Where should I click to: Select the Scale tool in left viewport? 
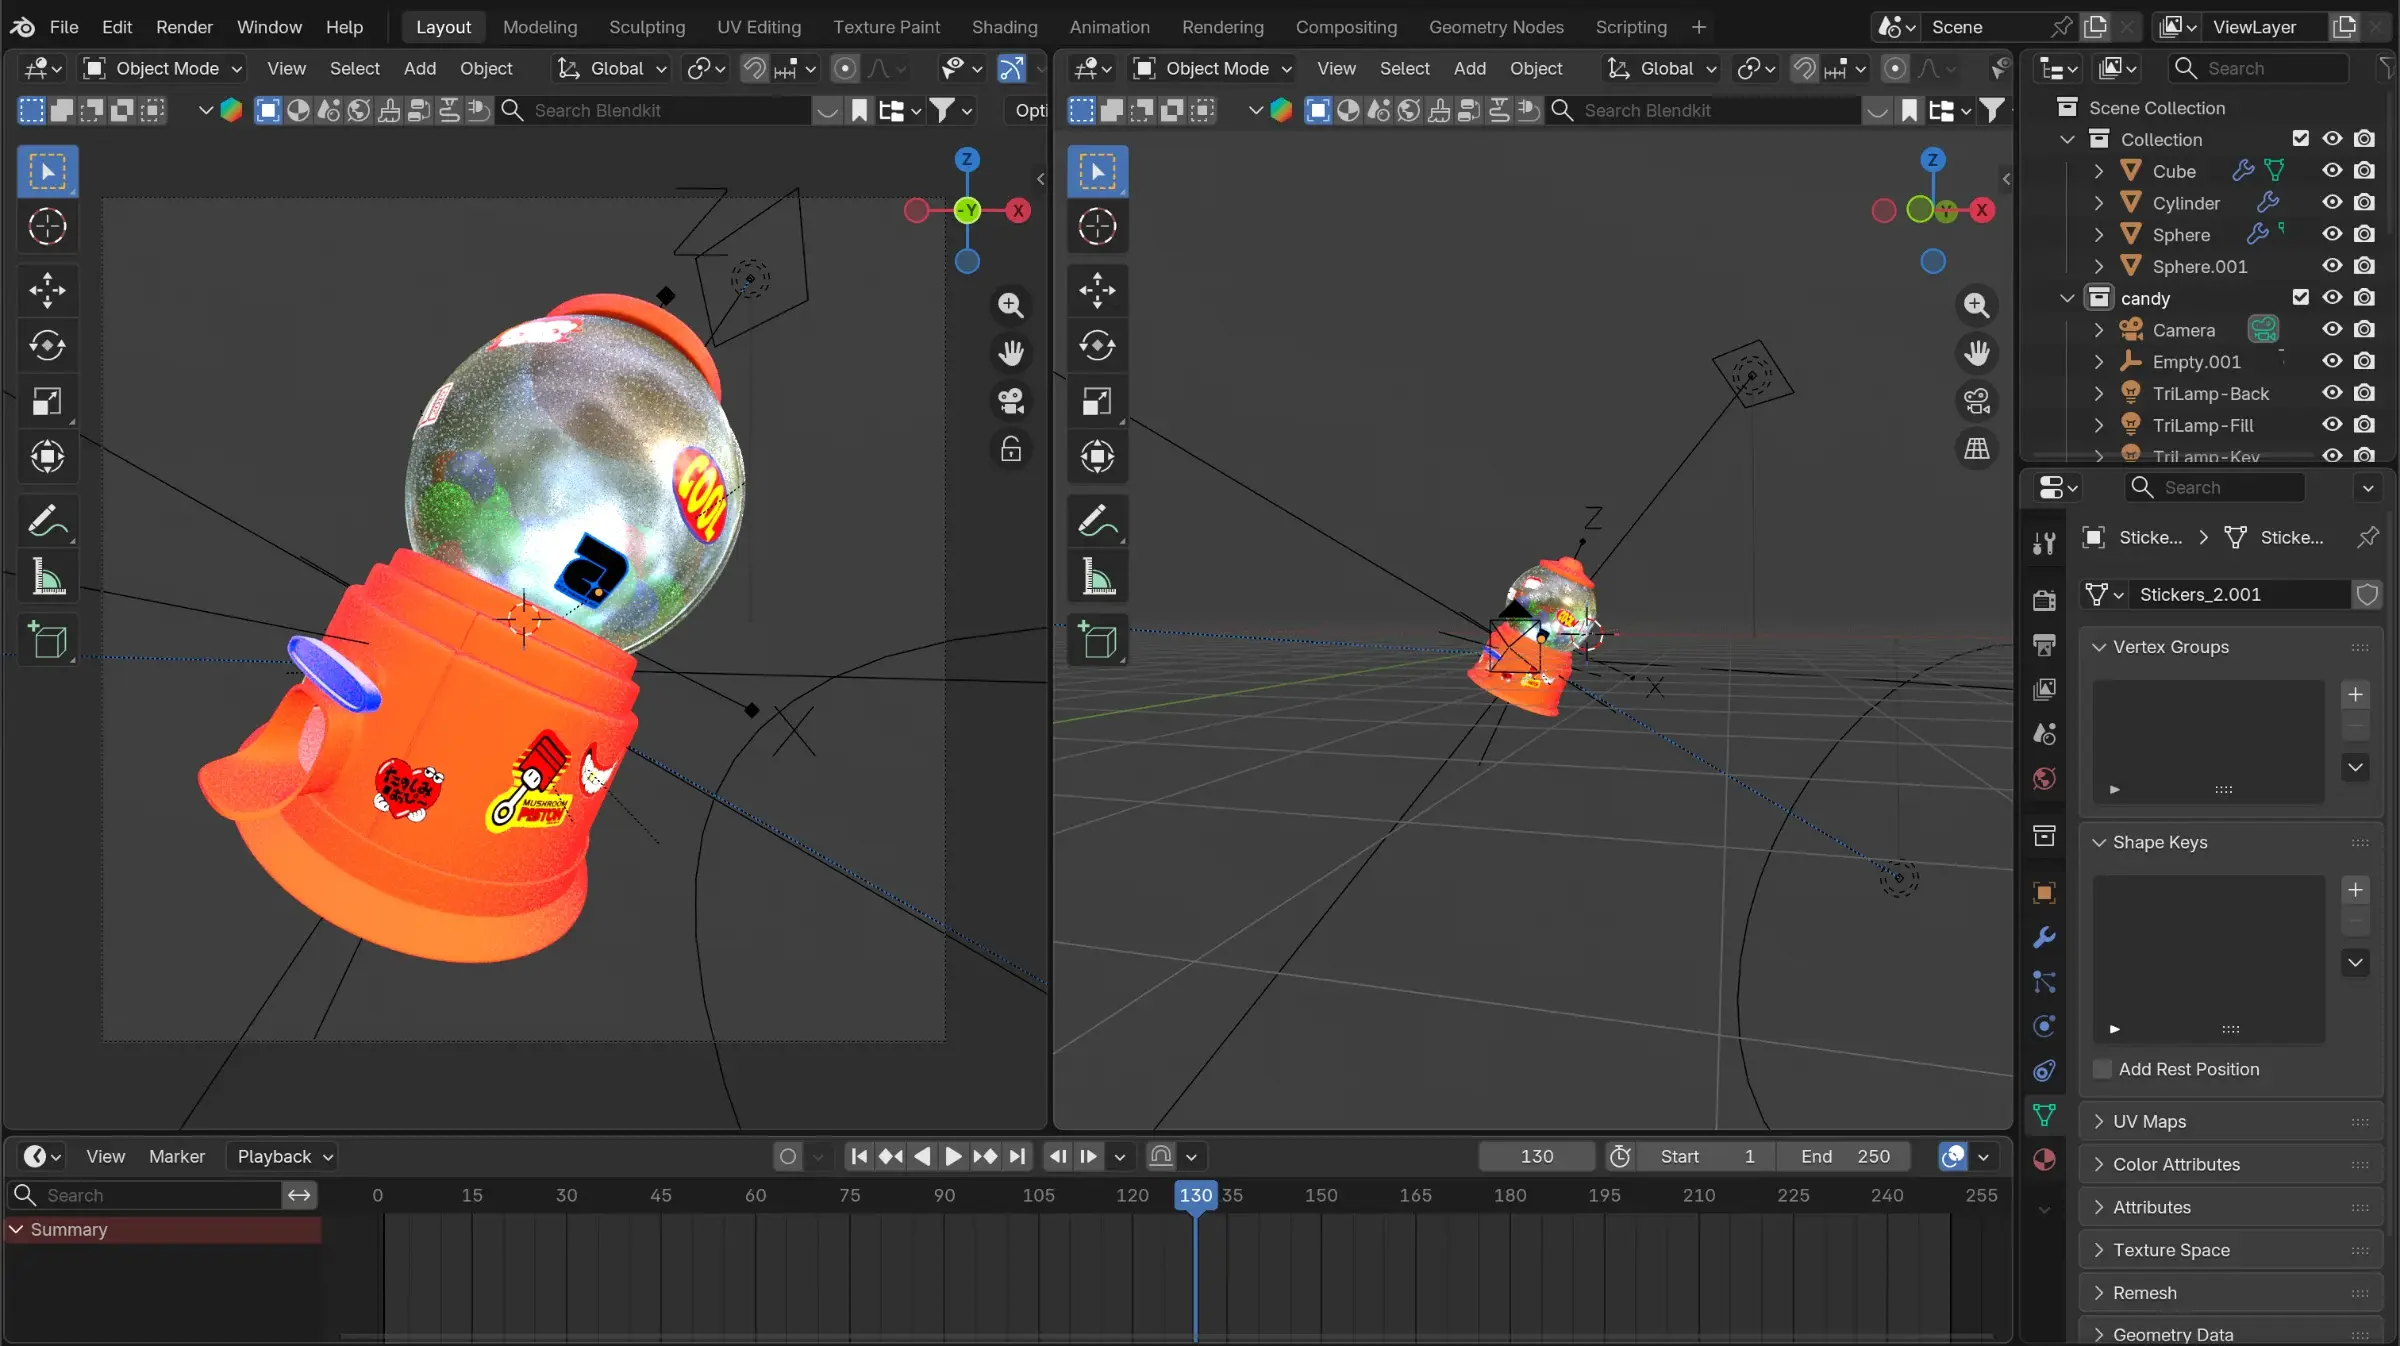coord(47,401)
